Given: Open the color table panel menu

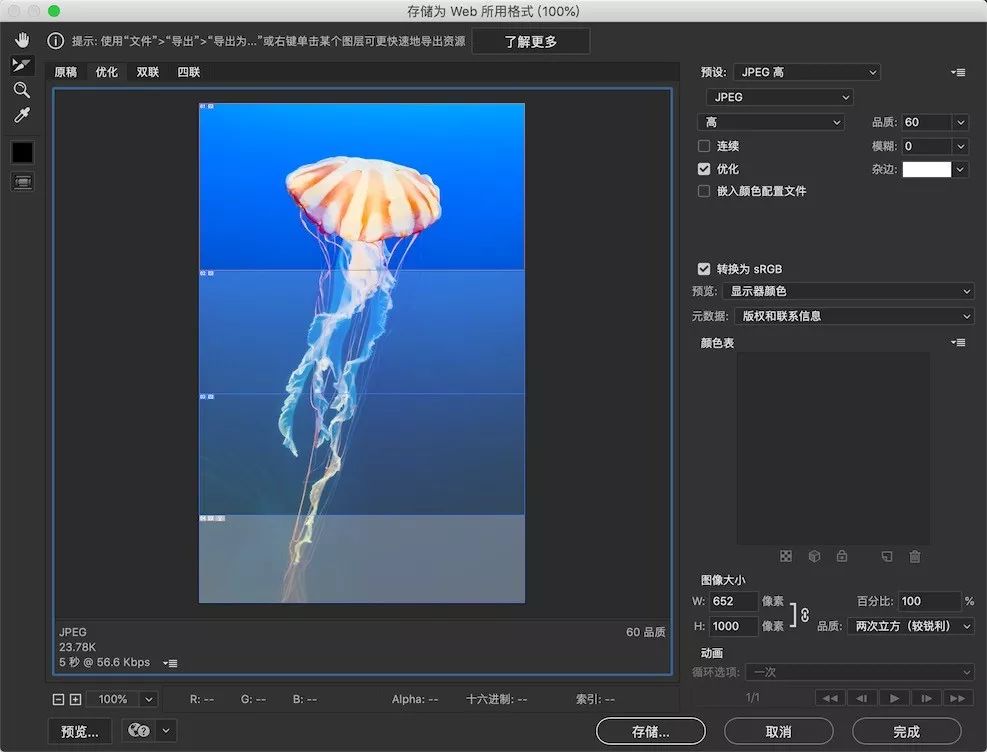Looking at the screenshot, I should [x=957, y=342].
